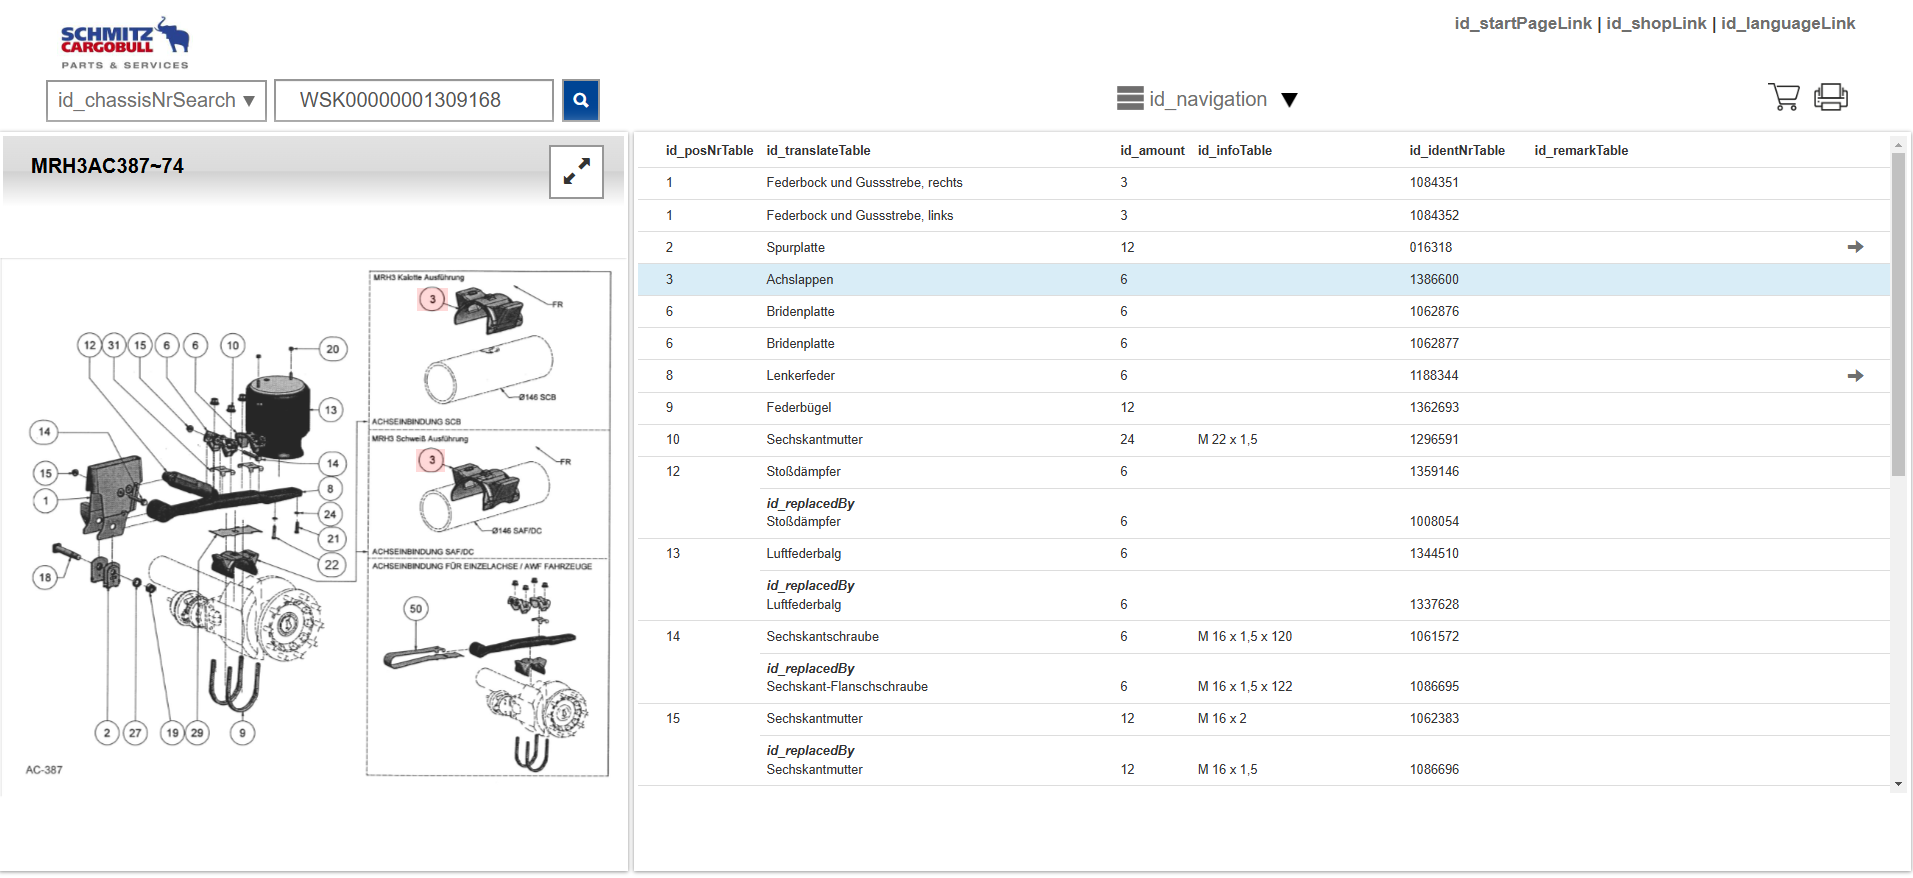The width and height of the screenshot is (1913, 878).
Task: Click ident number 1062876
Action: (1434, 312)
